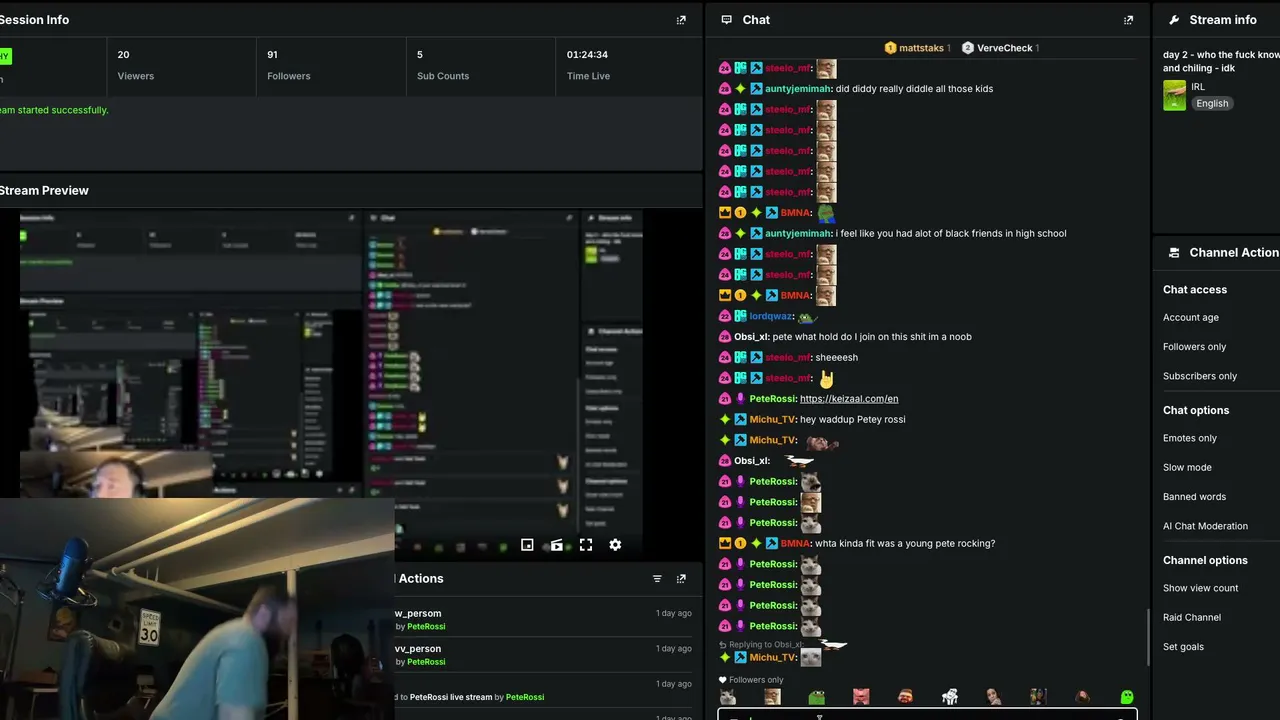Click the IRL category thumbnail
The width and height of the screenshot is (1280, 720).
coord(1174,95)
